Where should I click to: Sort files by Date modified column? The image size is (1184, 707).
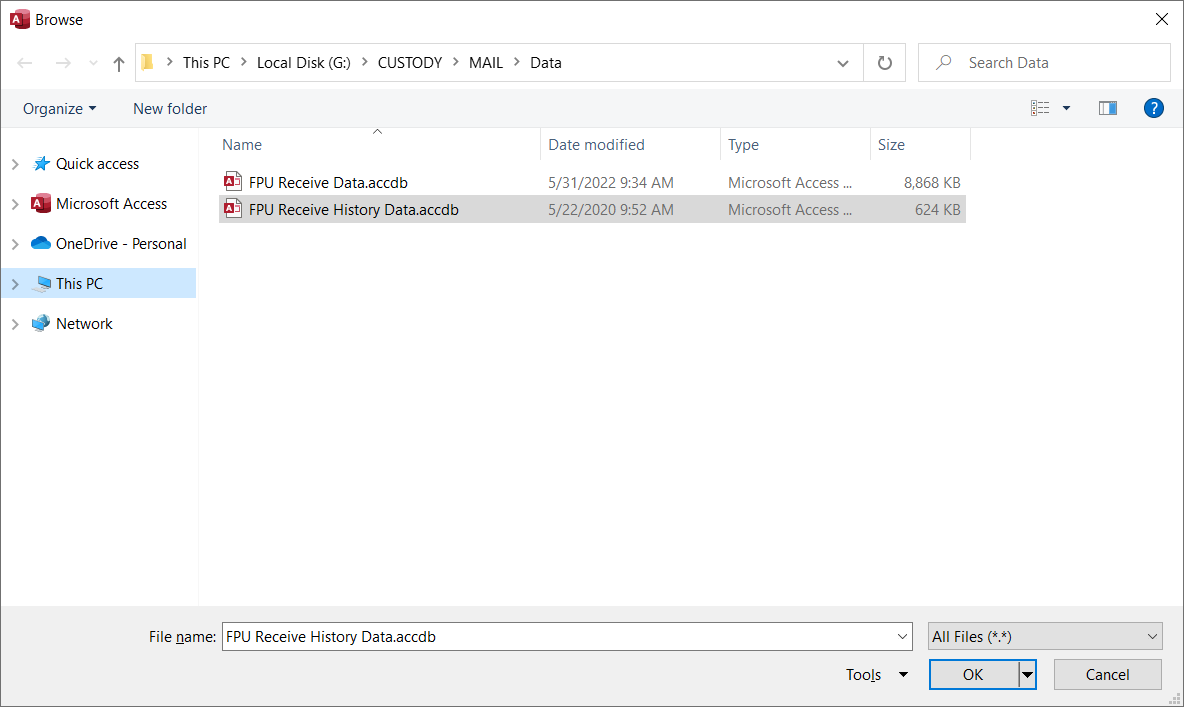pyautogui.click(x=597, y=145)
